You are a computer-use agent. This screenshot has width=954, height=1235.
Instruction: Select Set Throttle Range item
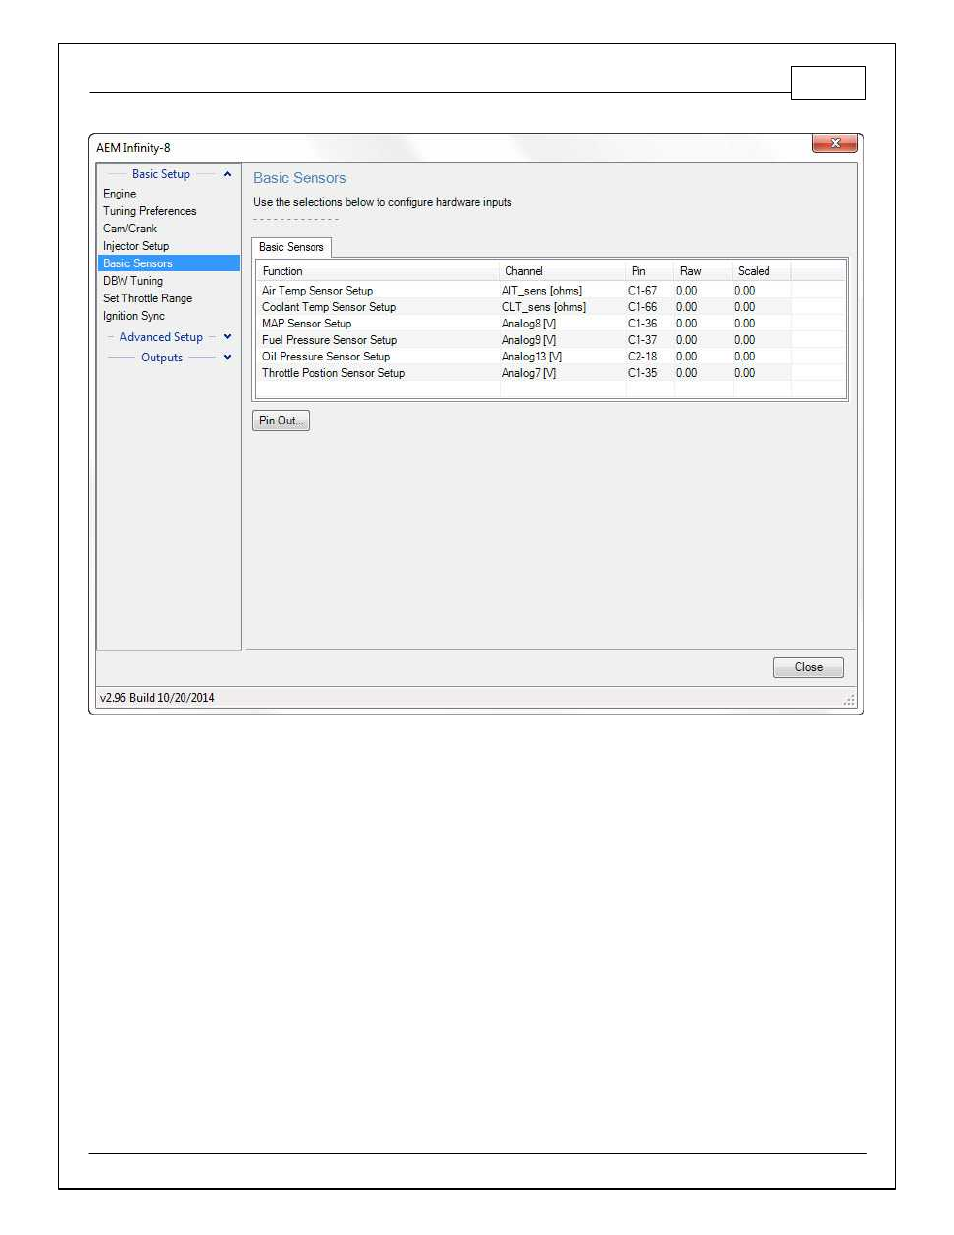147,298
